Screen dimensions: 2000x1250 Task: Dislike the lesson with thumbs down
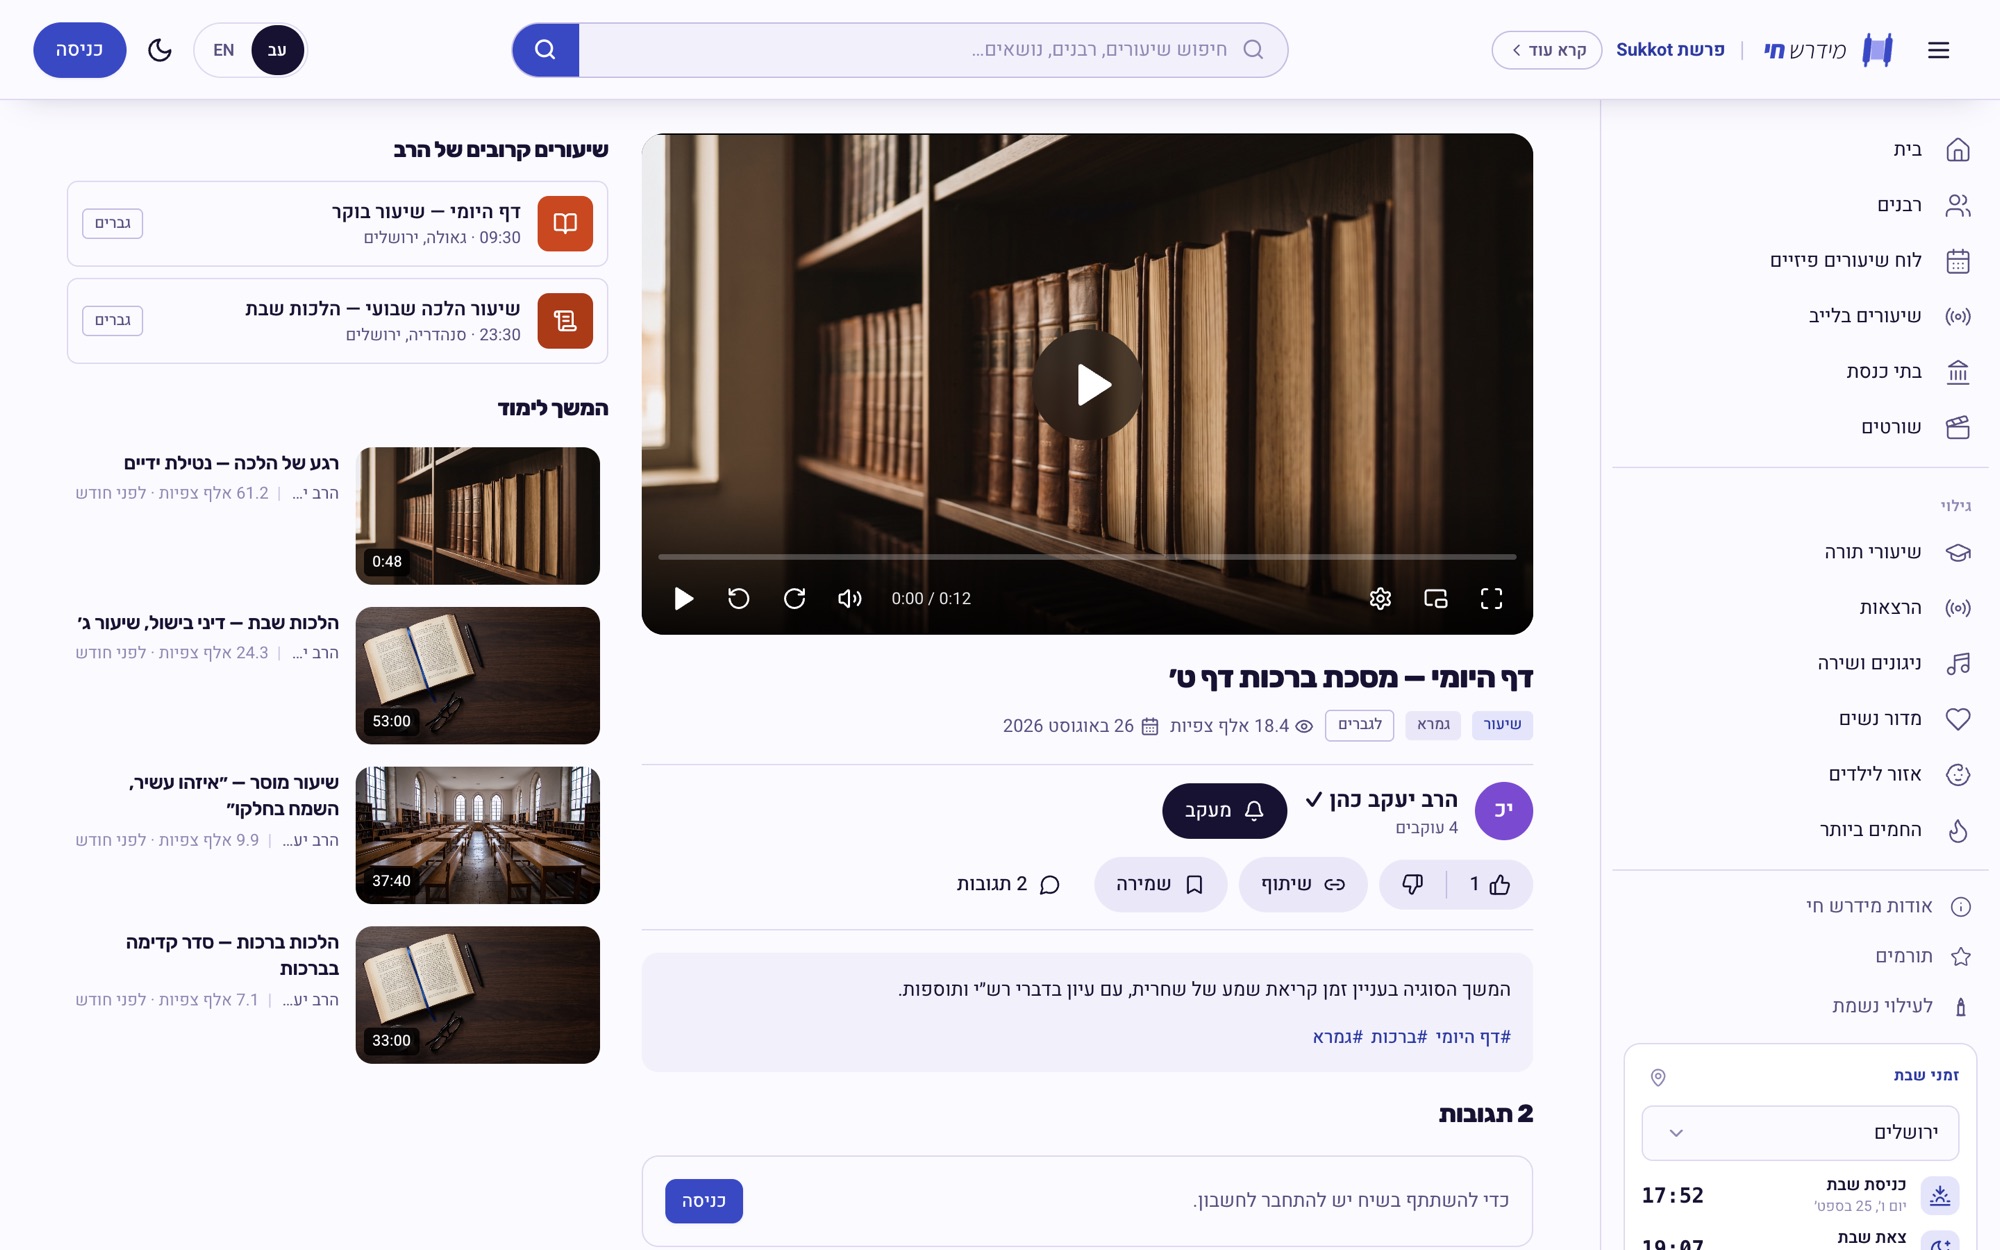(x=1412, y=884)
